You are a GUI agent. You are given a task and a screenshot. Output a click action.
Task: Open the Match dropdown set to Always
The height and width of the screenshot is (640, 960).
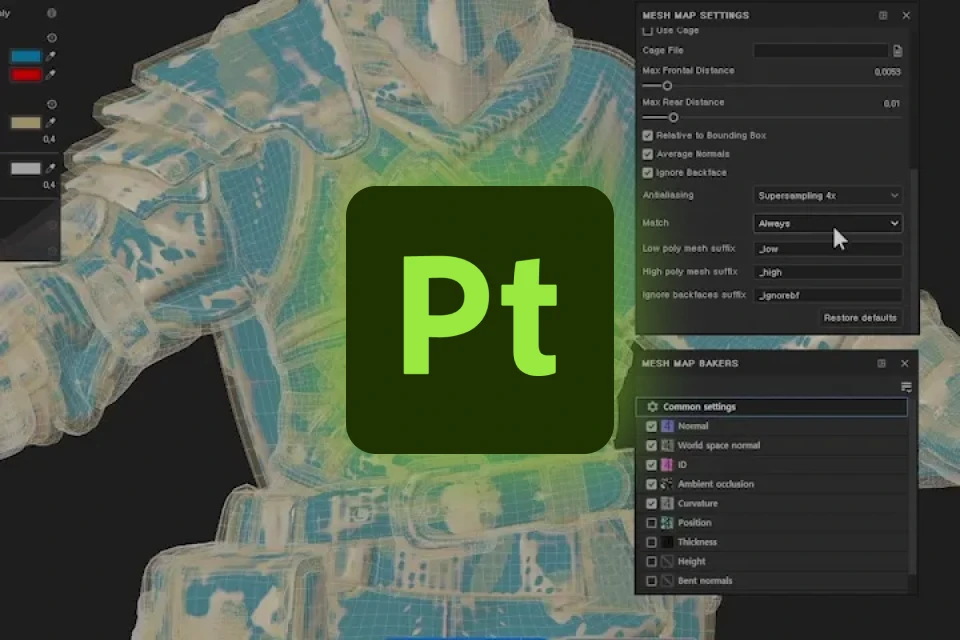(x=827, y=223)
